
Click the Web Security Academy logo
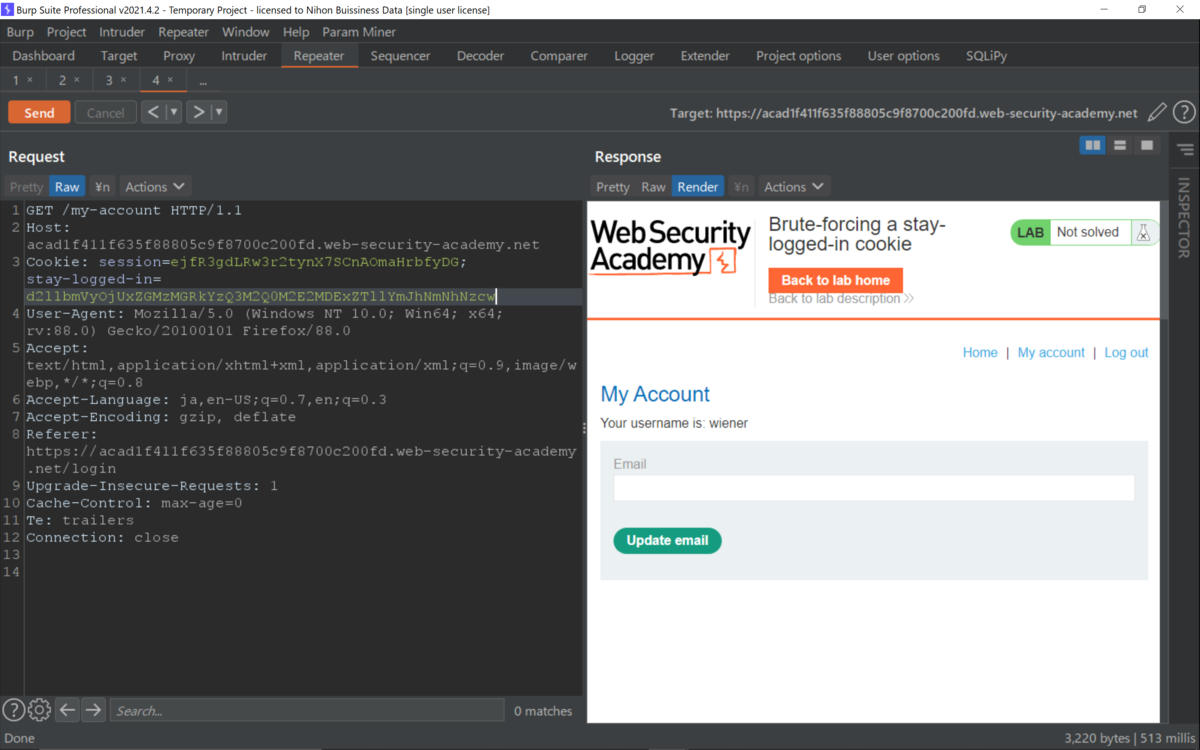point(671,248)
